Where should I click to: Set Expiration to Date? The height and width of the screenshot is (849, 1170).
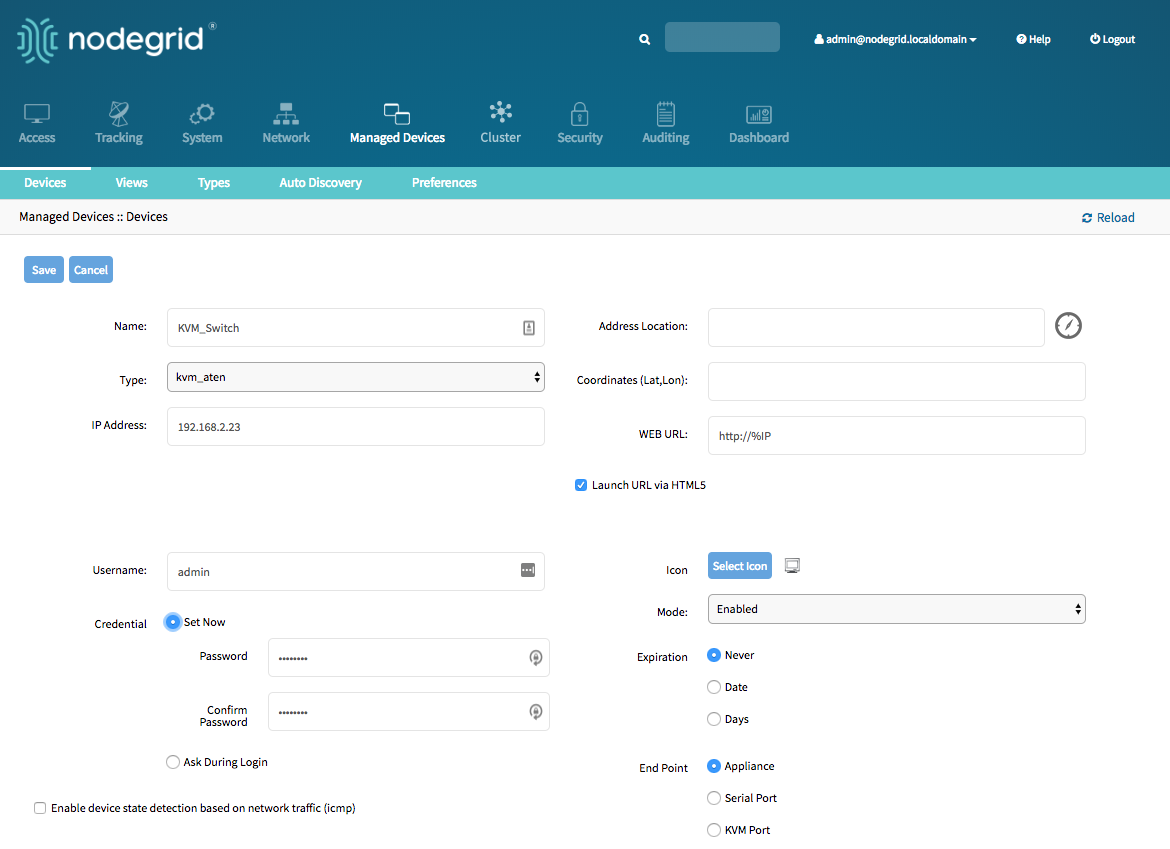point(713,687)
